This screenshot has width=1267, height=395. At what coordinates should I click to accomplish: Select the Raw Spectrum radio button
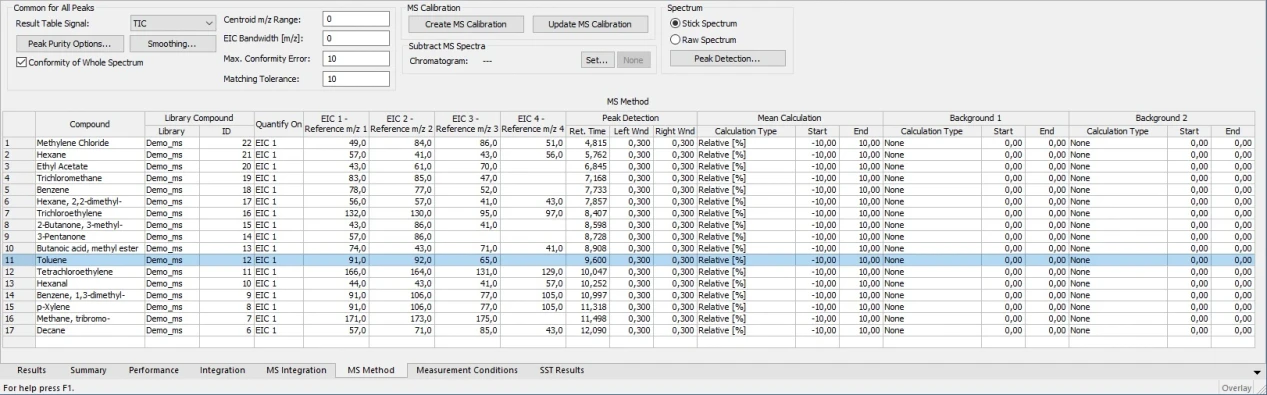click(x=676, y=40)
